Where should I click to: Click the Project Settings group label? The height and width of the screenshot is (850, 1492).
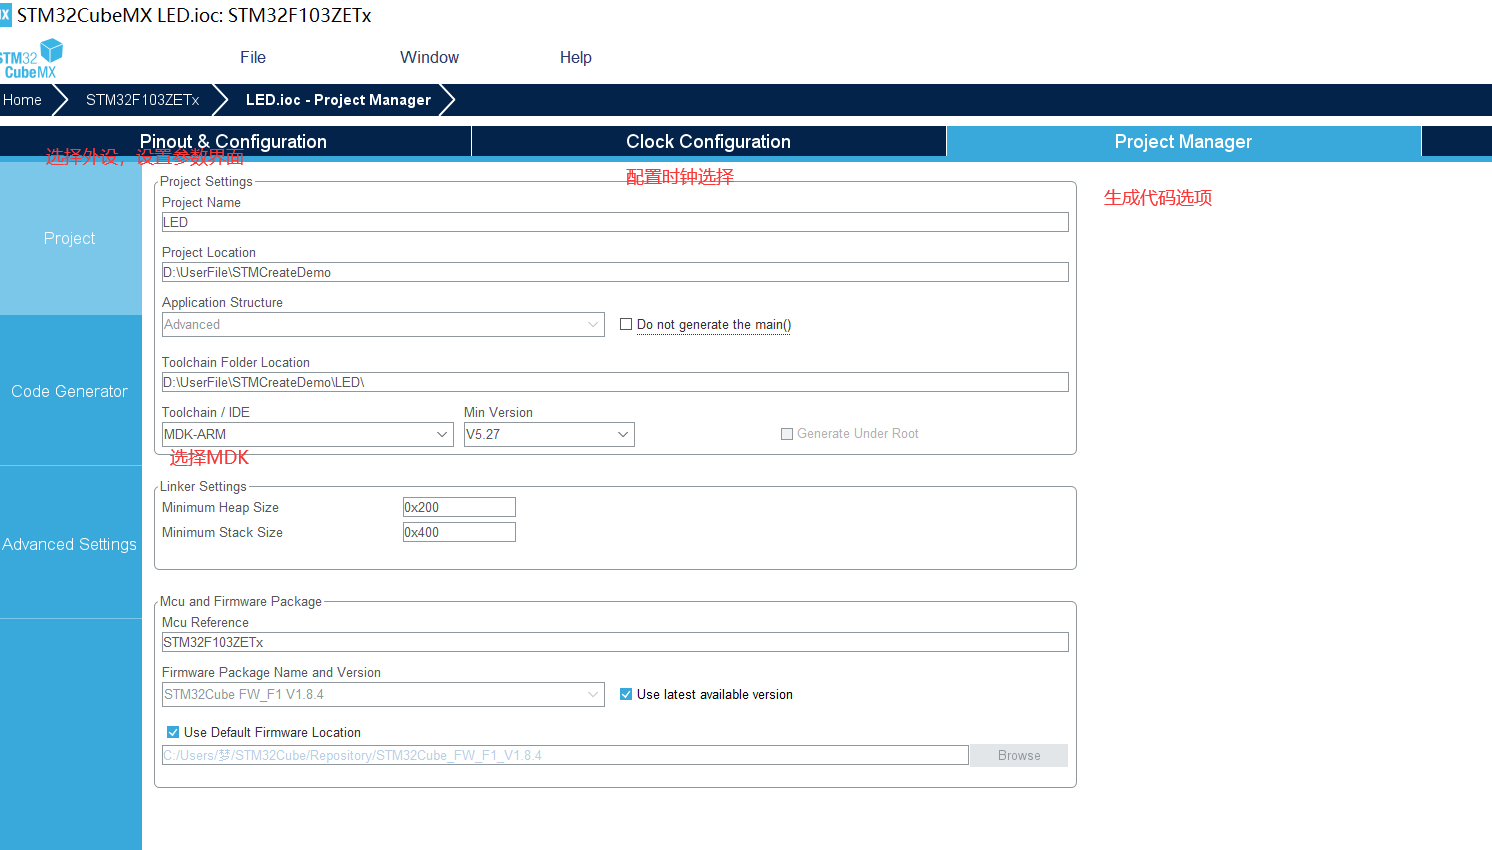coord(206,181)
